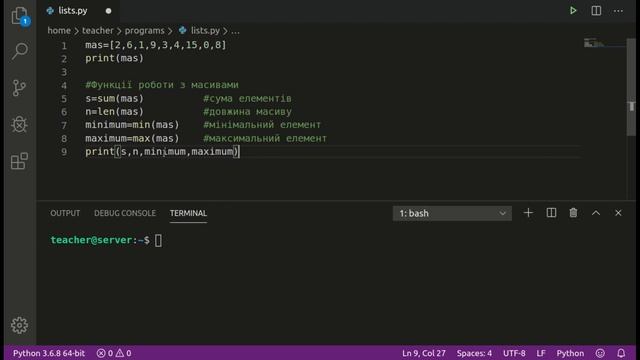Click comment '#сума елементів'

[x=247, y=98]
